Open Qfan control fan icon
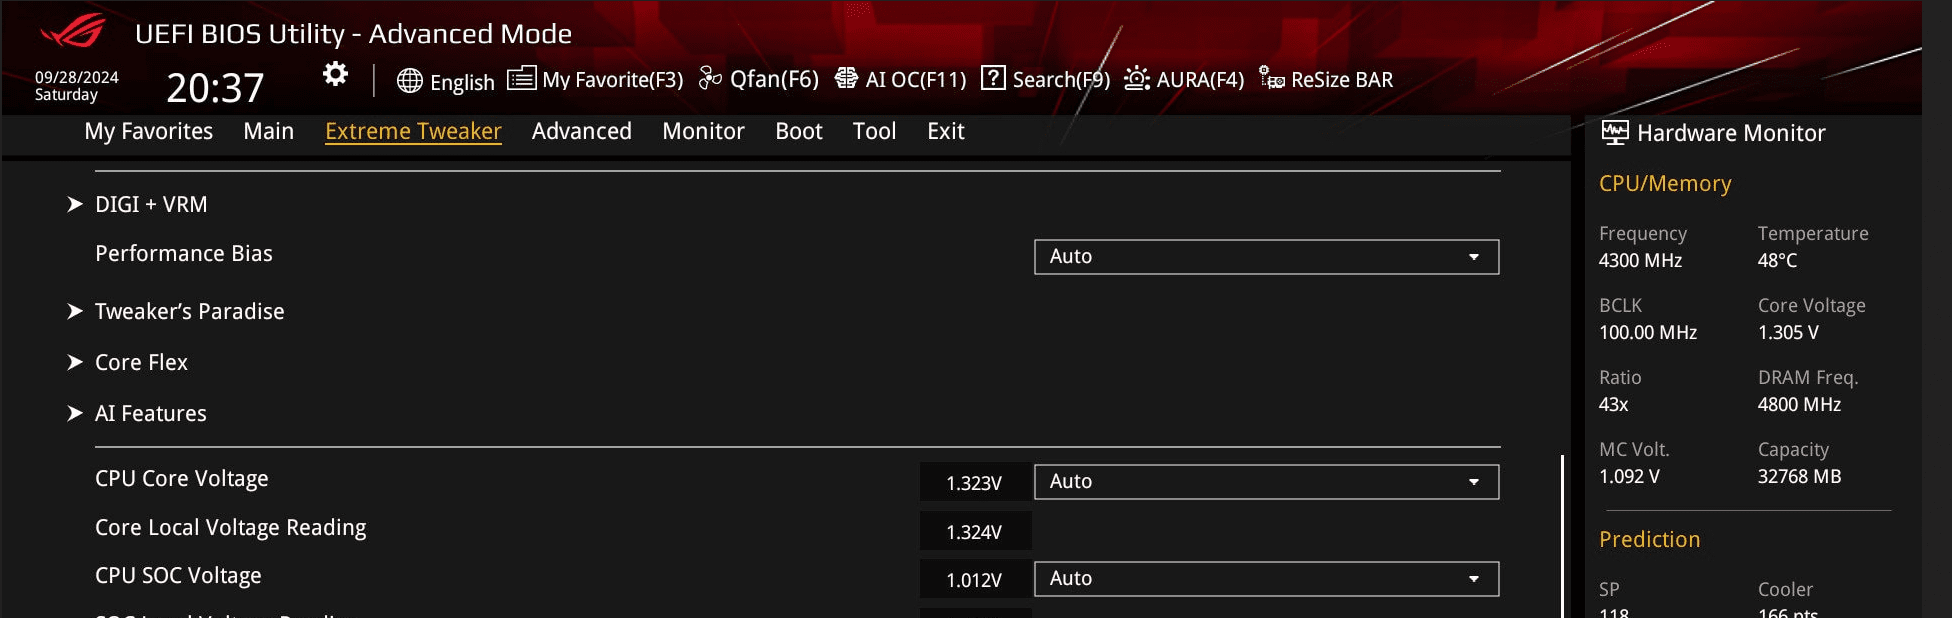Screen dimensions: 1952x618 click(710, 78)
